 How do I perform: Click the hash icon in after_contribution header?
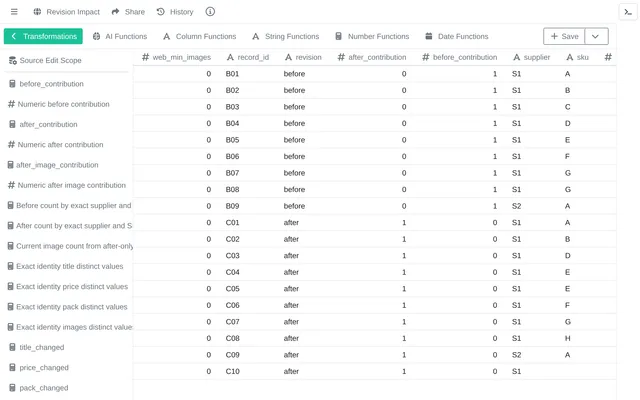point(341,57)
